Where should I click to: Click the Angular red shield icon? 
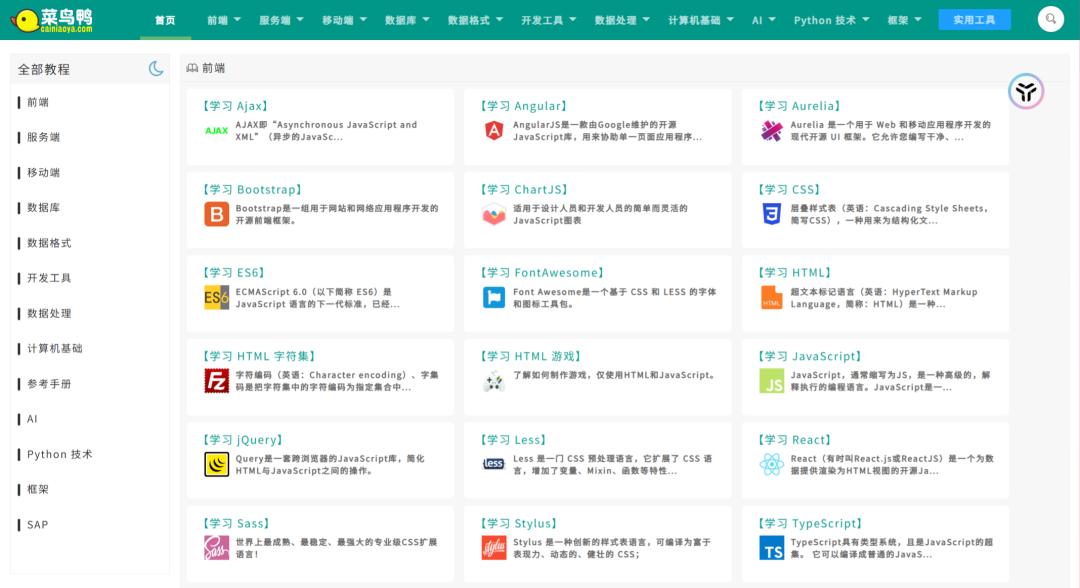click(494, 130)
